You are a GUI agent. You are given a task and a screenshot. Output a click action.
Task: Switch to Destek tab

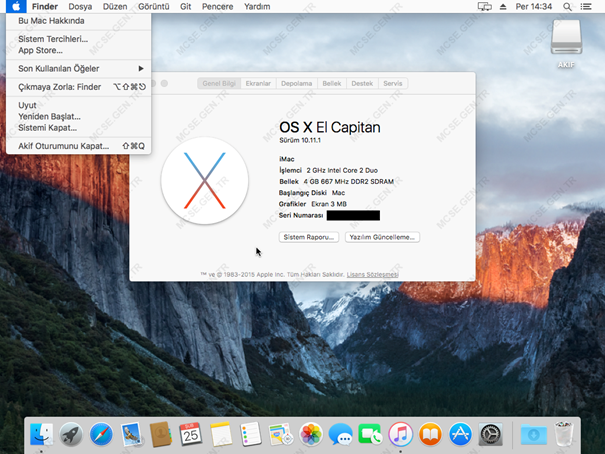point(362,83)
